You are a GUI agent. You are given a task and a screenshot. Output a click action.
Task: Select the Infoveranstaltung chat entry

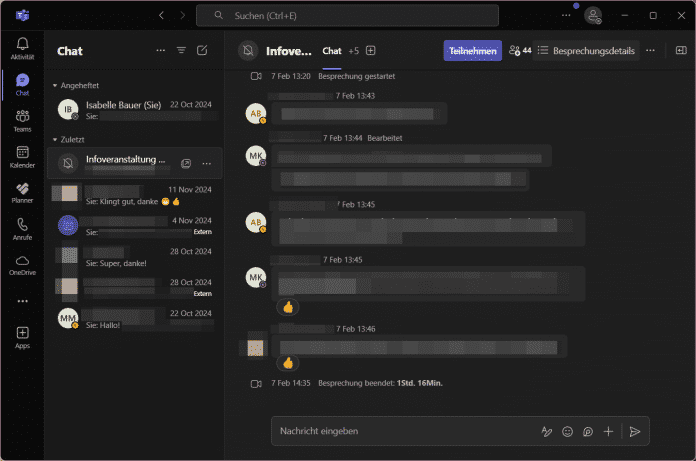134,163
